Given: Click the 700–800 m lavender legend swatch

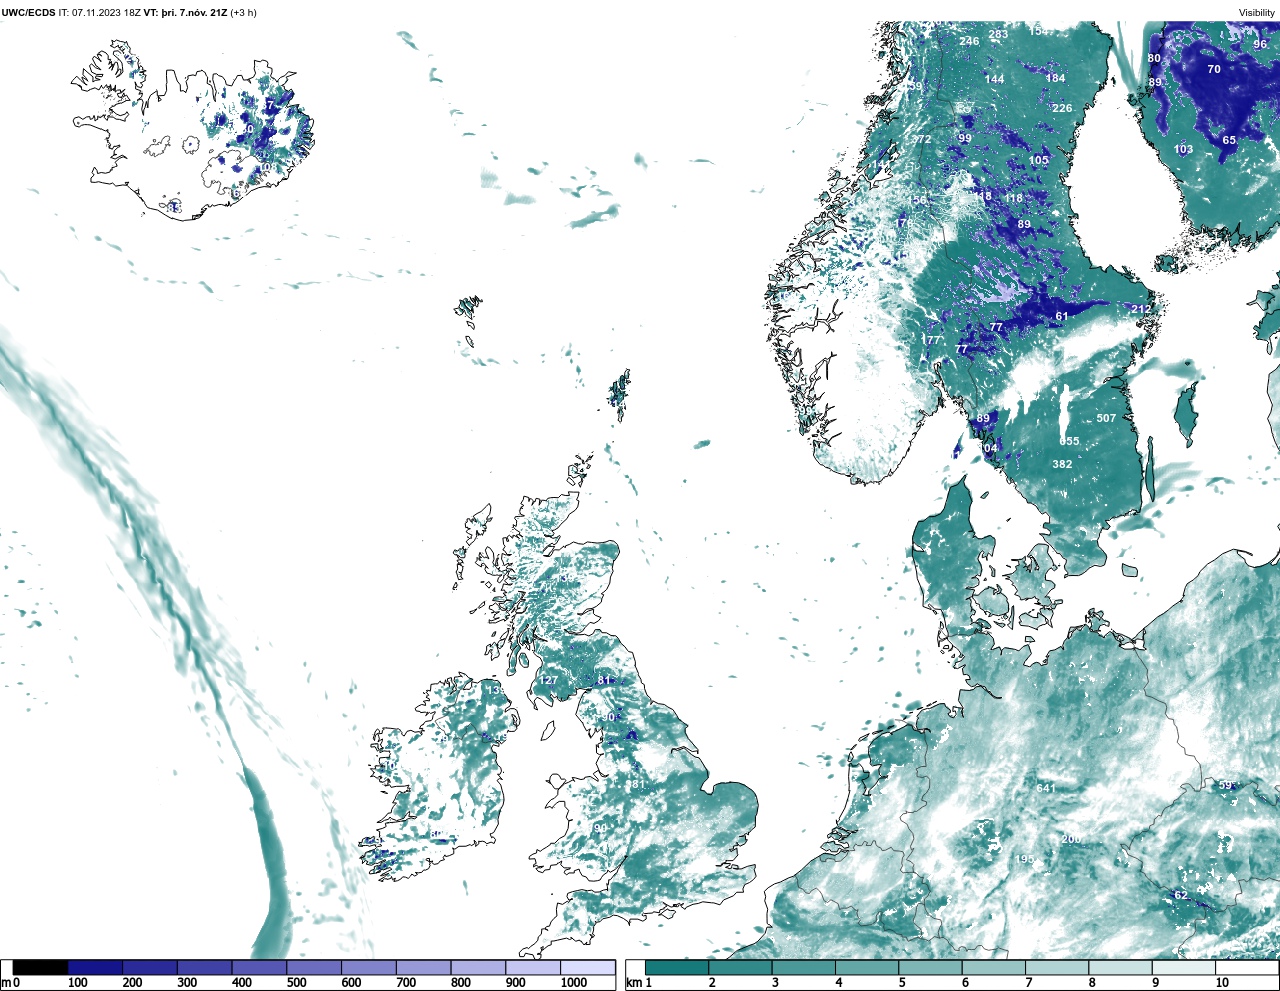Looking at the screenshot, I should 423,967.
